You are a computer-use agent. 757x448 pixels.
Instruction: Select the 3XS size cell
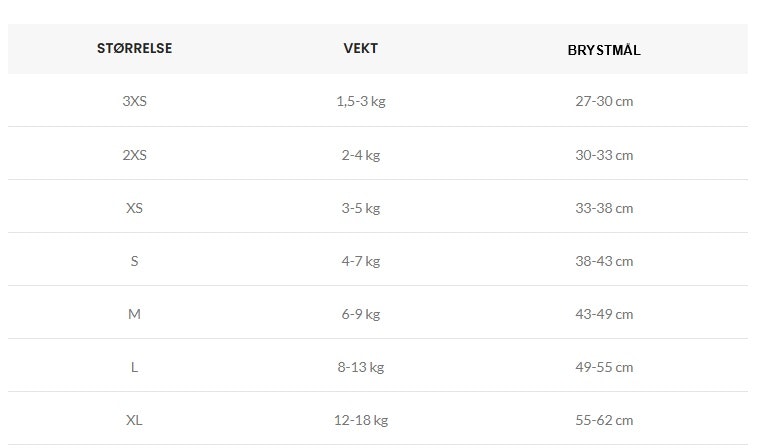(134, 101)
